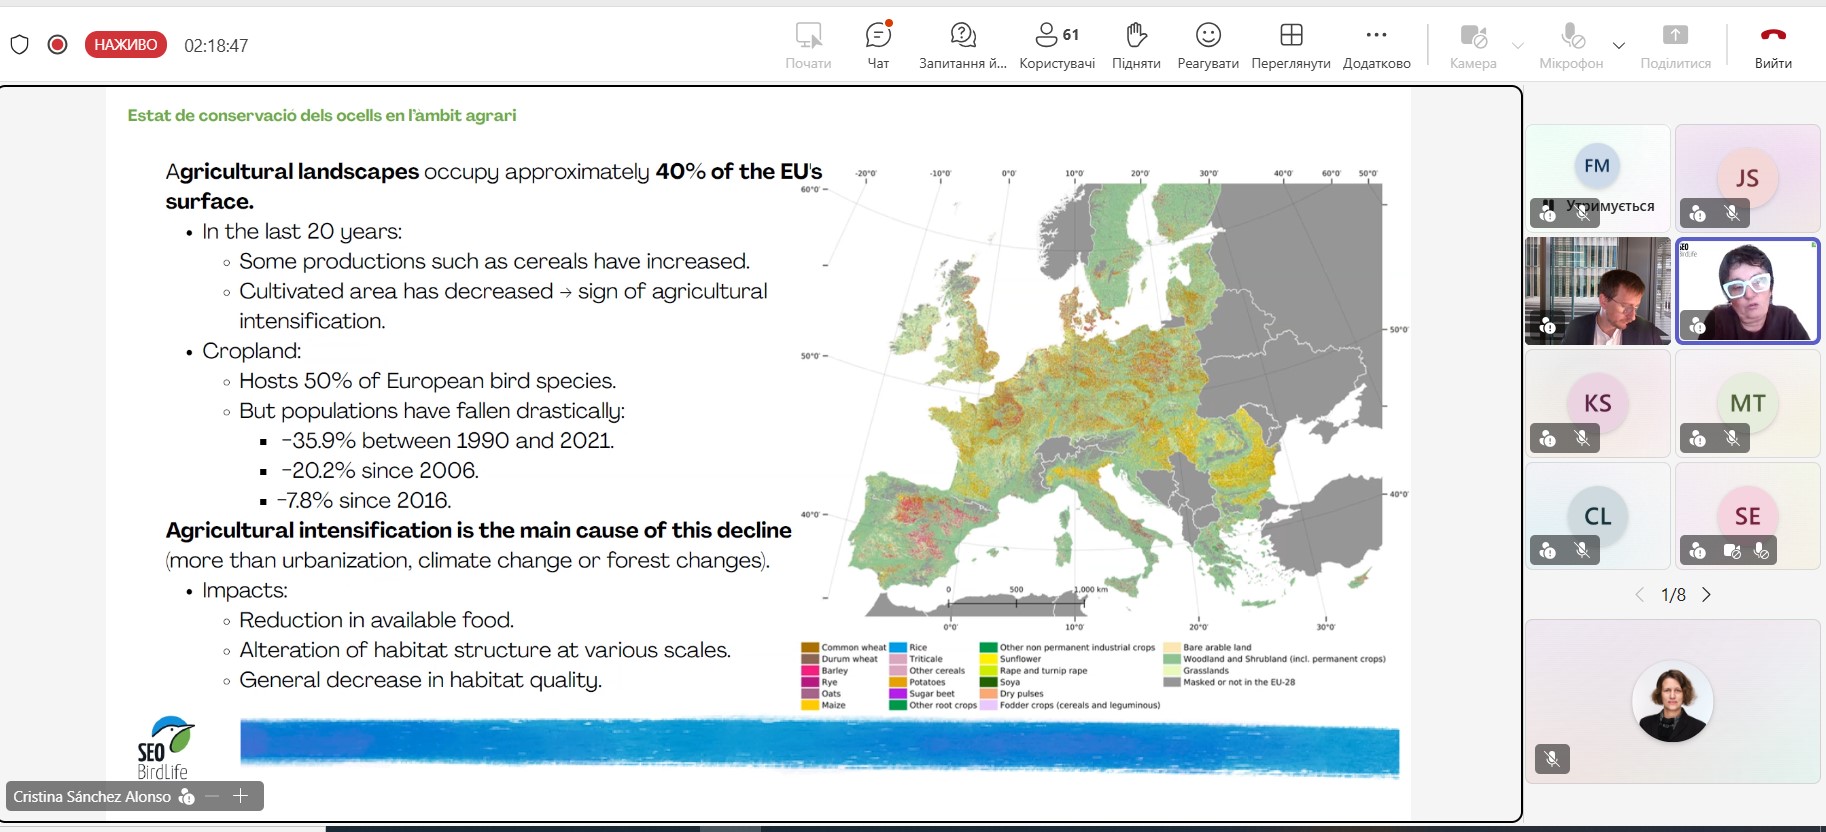The width and height of the screenshot is (1826, 832).
Task: Click the shield security icon
Action: click(20, 45)
